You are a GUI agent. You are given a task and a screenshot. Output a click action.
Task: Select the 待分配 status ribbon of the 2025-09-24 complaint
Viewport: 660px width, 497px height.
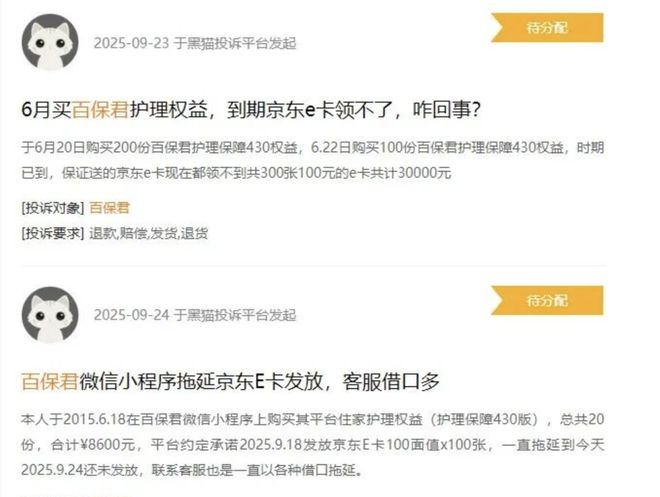[x=547, y=300]
